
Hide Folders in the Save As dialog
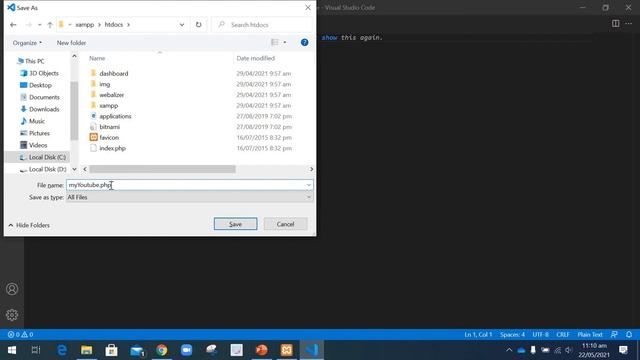pyautogui.click(x=29, y=225)
